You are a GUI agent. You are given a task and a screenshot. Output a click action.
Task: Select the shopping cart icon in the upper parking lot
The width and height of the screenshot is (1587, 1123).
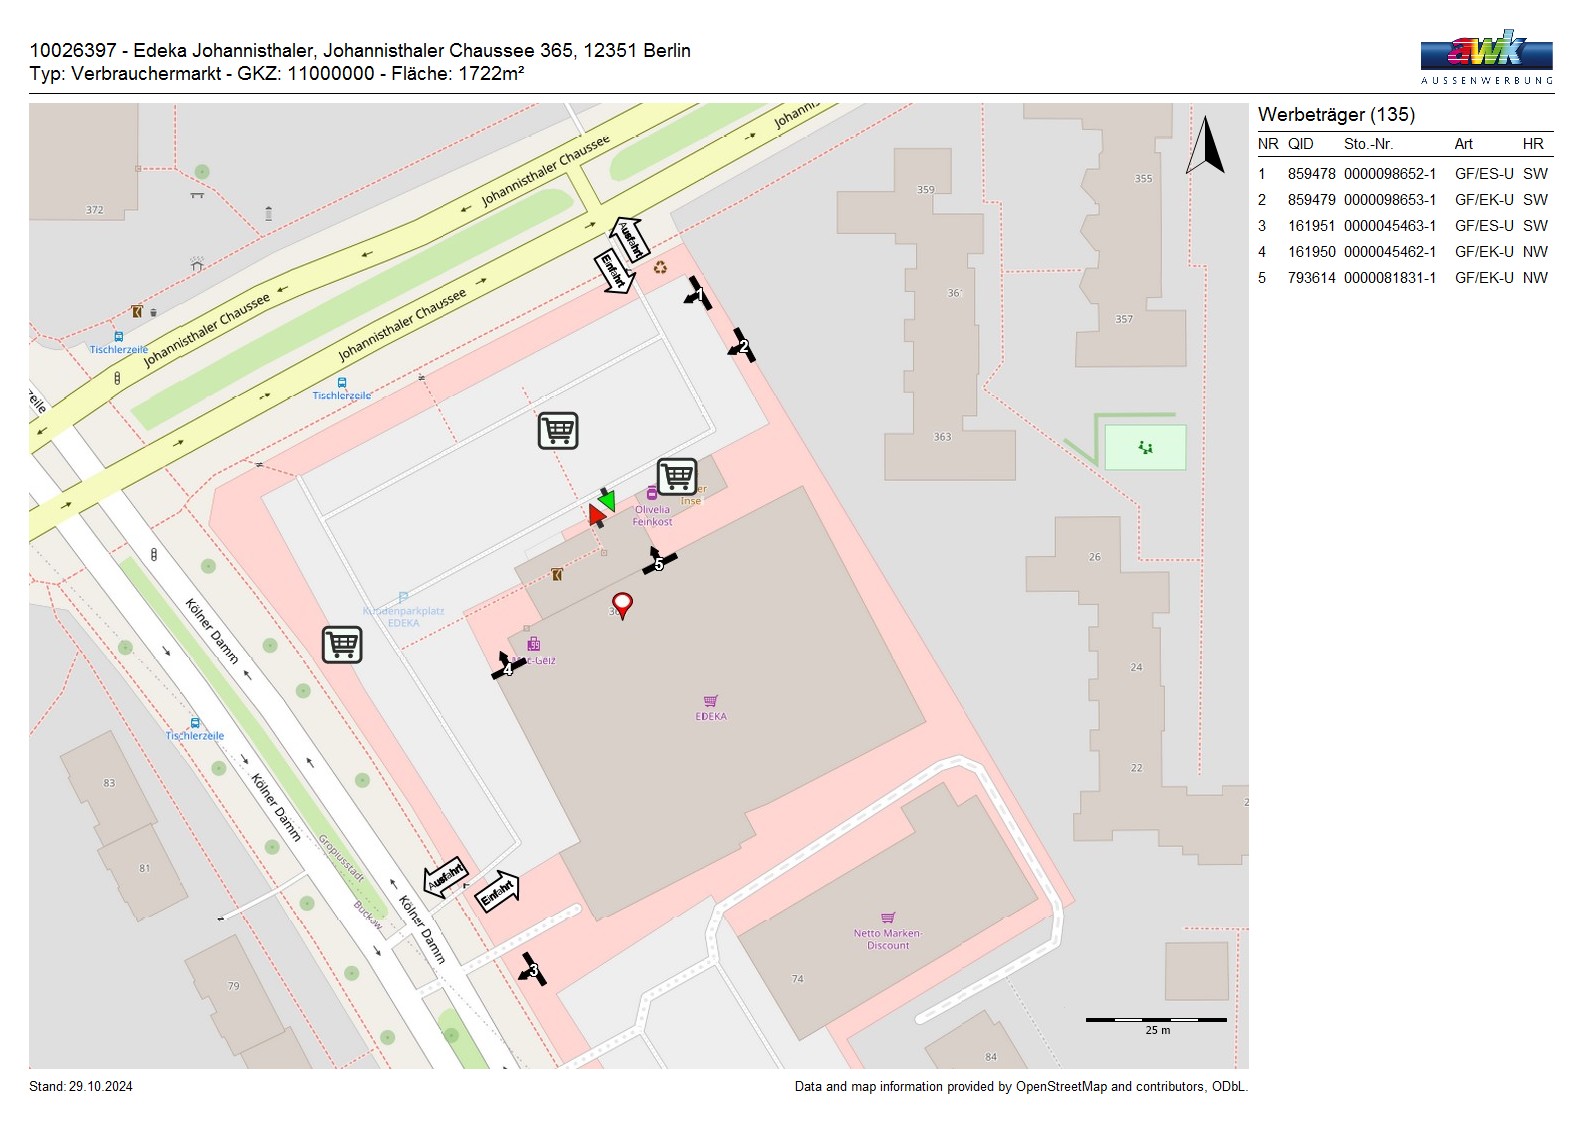(558, 430)
